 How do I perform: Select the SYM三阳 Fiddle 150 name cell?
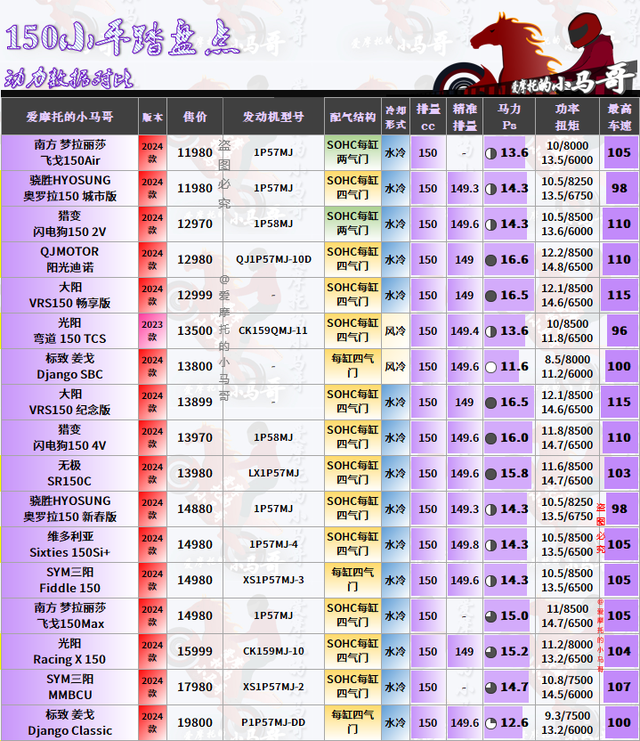click(x=70, y=580)
